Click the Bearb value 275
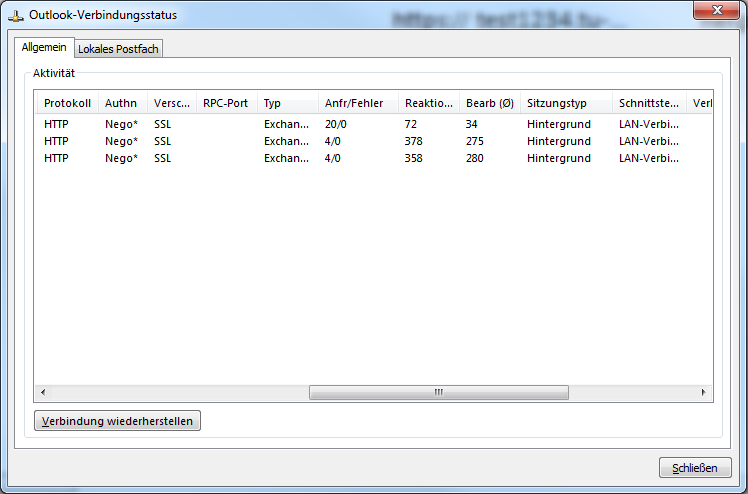The width and height of the screenshot is (748, 494). tap(475, 141)
